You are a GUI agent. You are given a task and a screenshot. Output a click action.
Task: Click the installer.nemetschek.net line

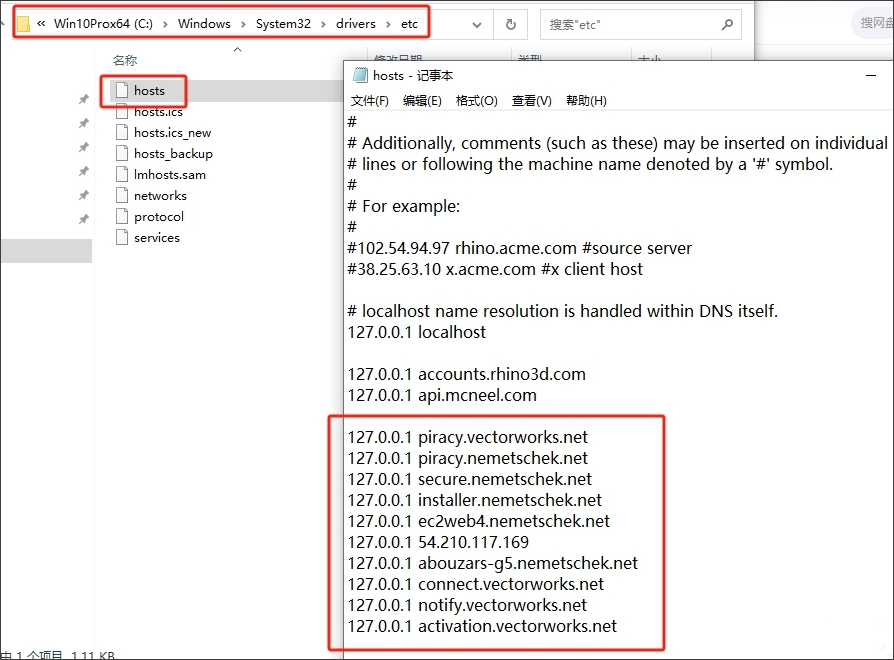(475, 500)
